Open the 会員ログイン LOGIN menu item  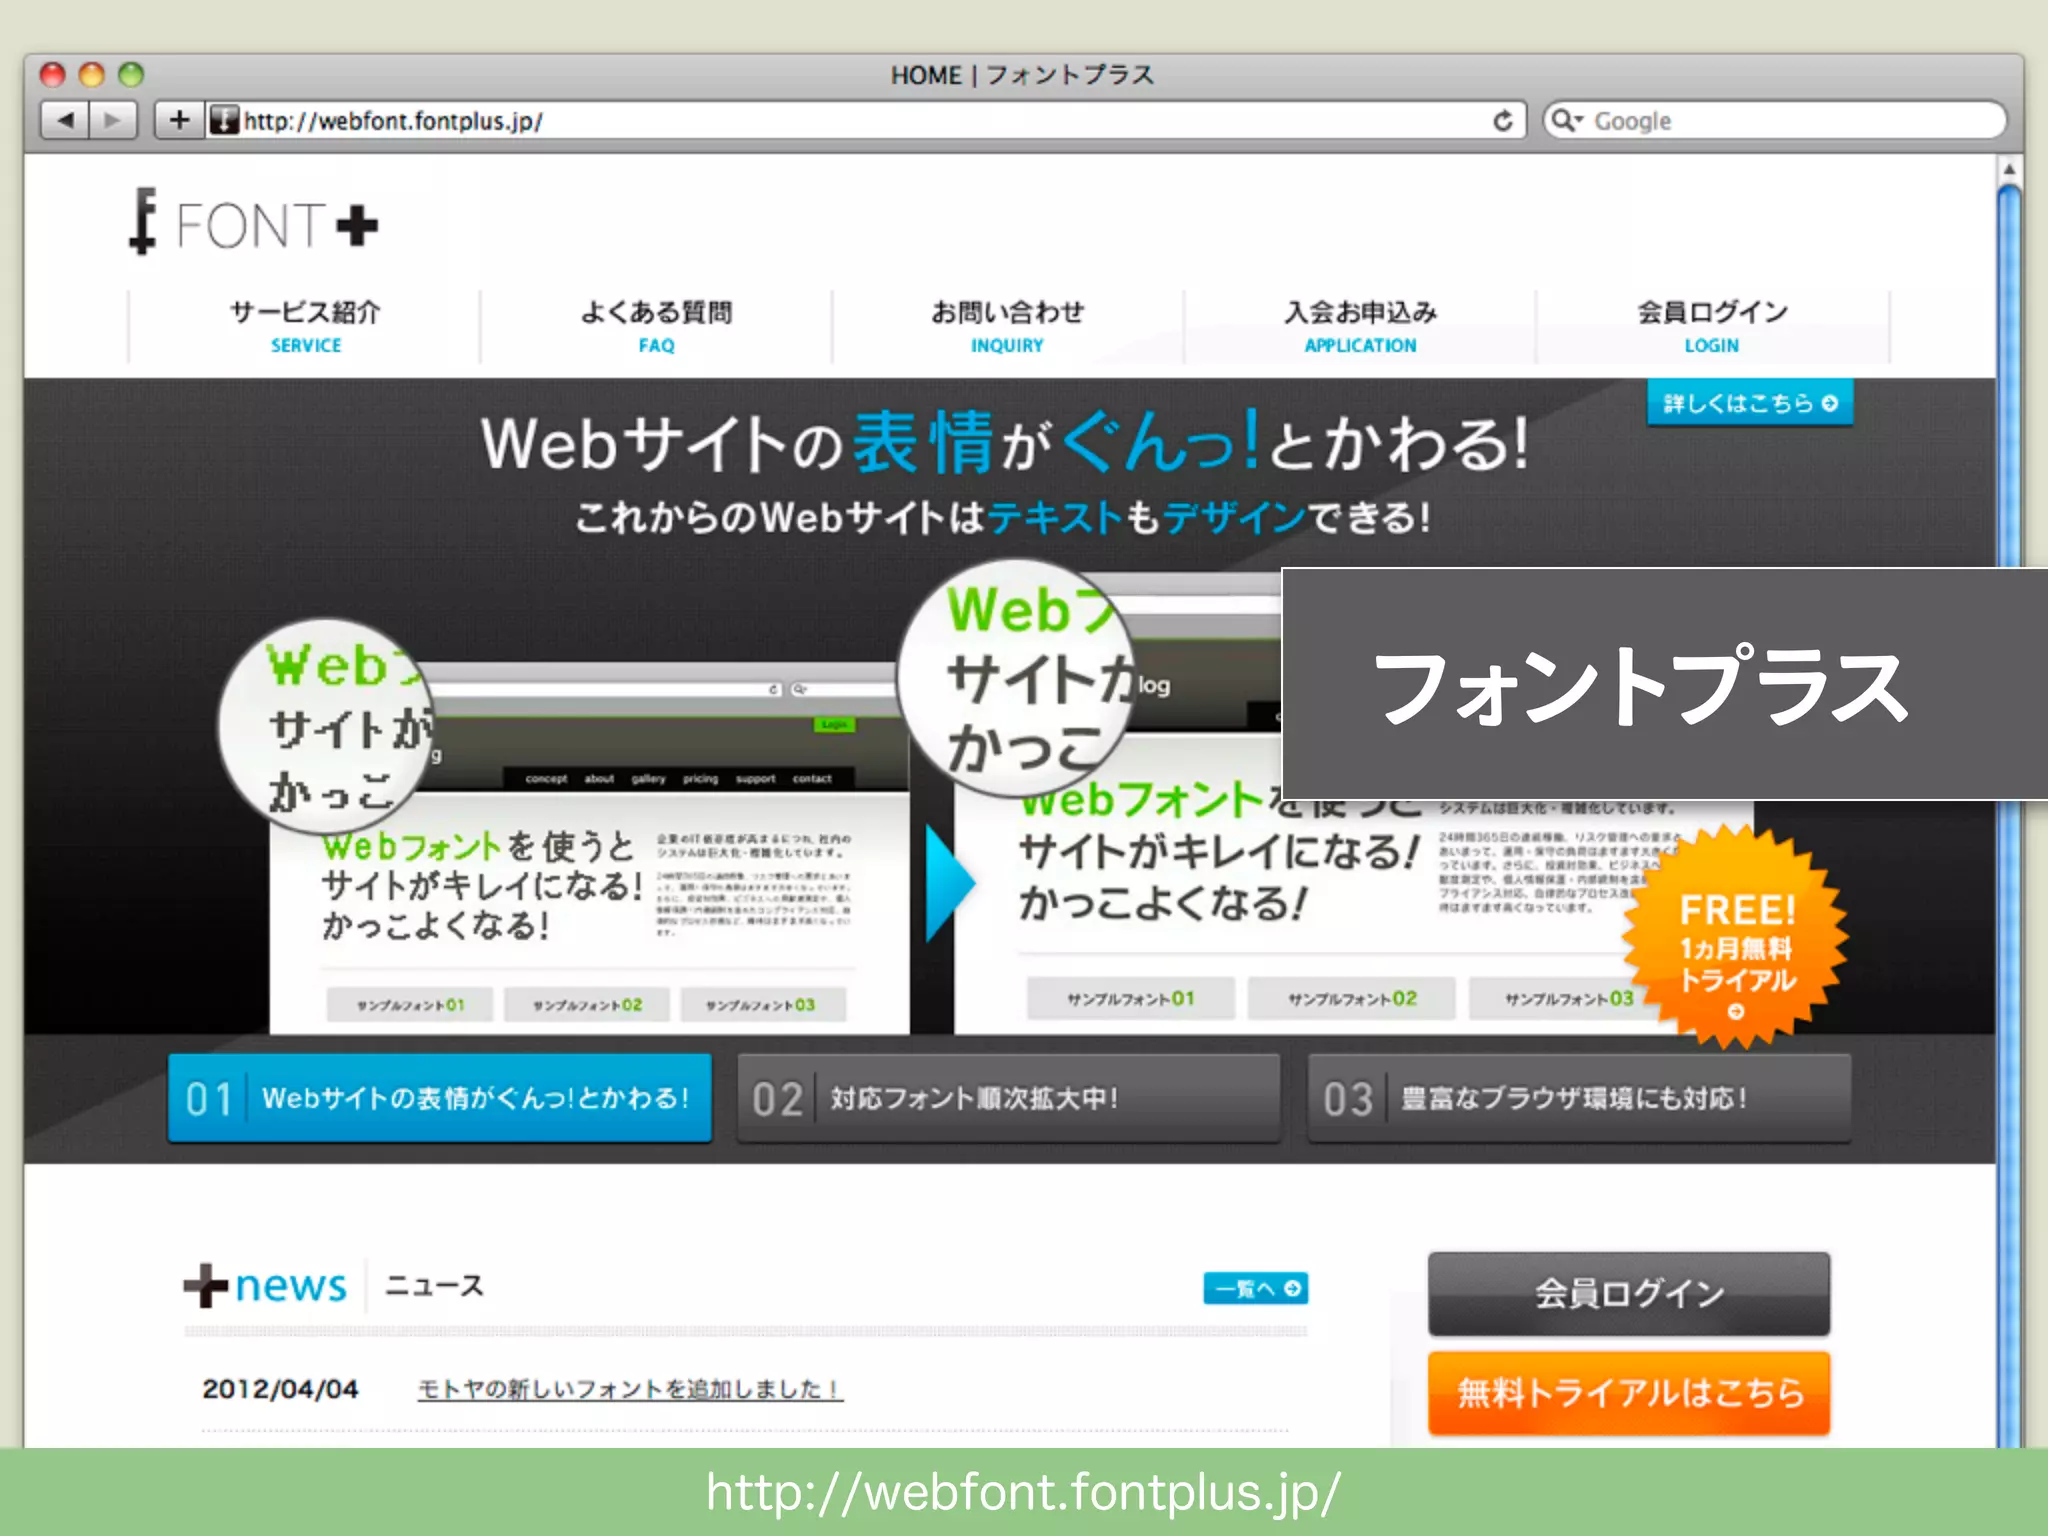1712,327
